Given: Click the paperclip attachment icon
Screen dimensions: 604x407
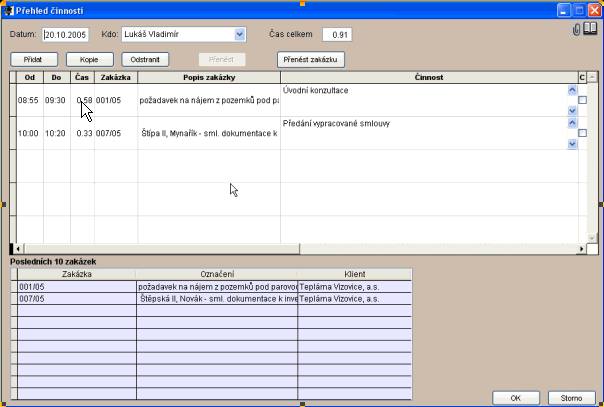Looking at the screenshot, I should 577,30.
